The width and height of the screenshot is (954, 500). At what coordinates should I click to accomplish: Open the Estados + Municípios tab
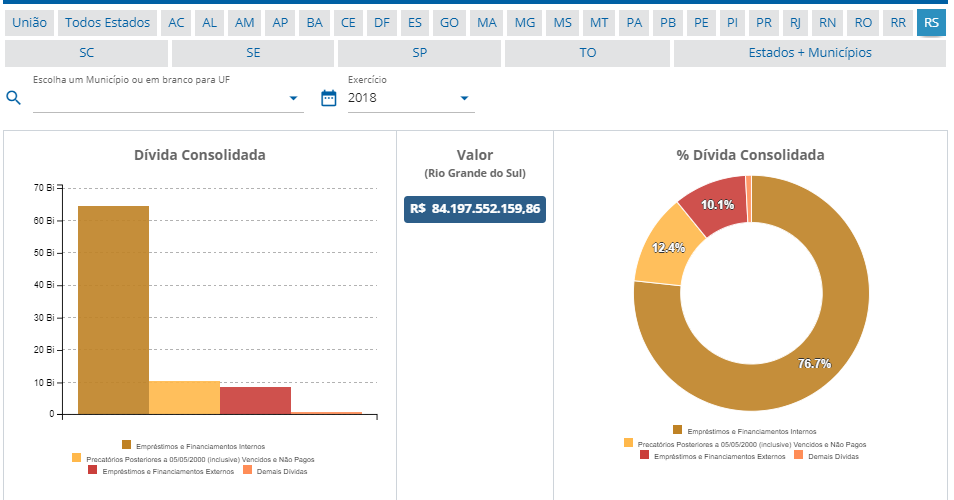pos(810,53)
